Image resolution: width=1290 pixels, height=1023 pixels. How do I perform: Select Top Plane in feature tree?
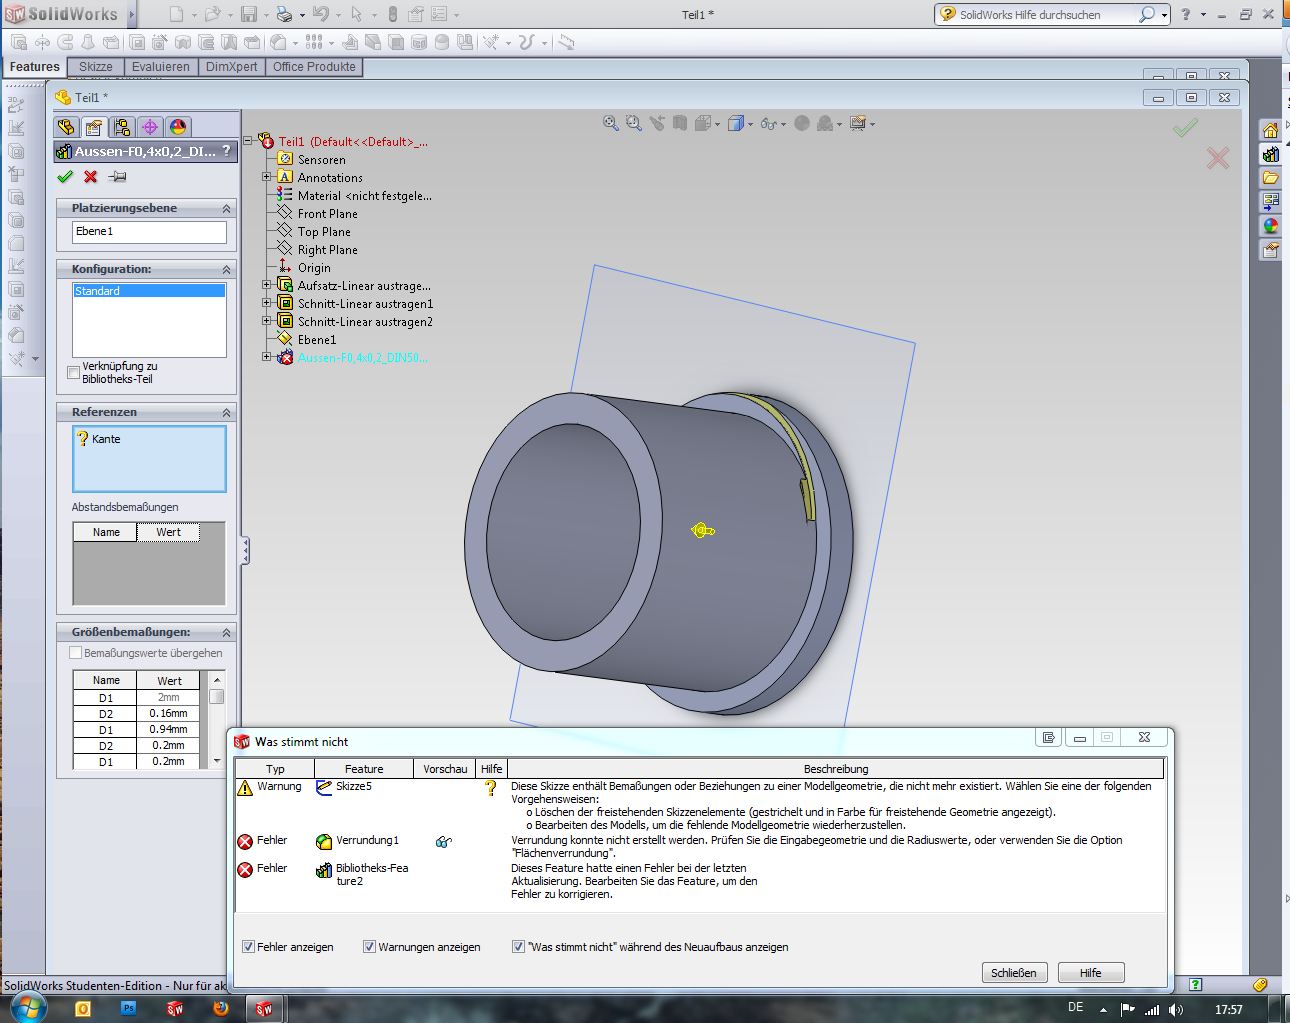[x=324, y=232]
